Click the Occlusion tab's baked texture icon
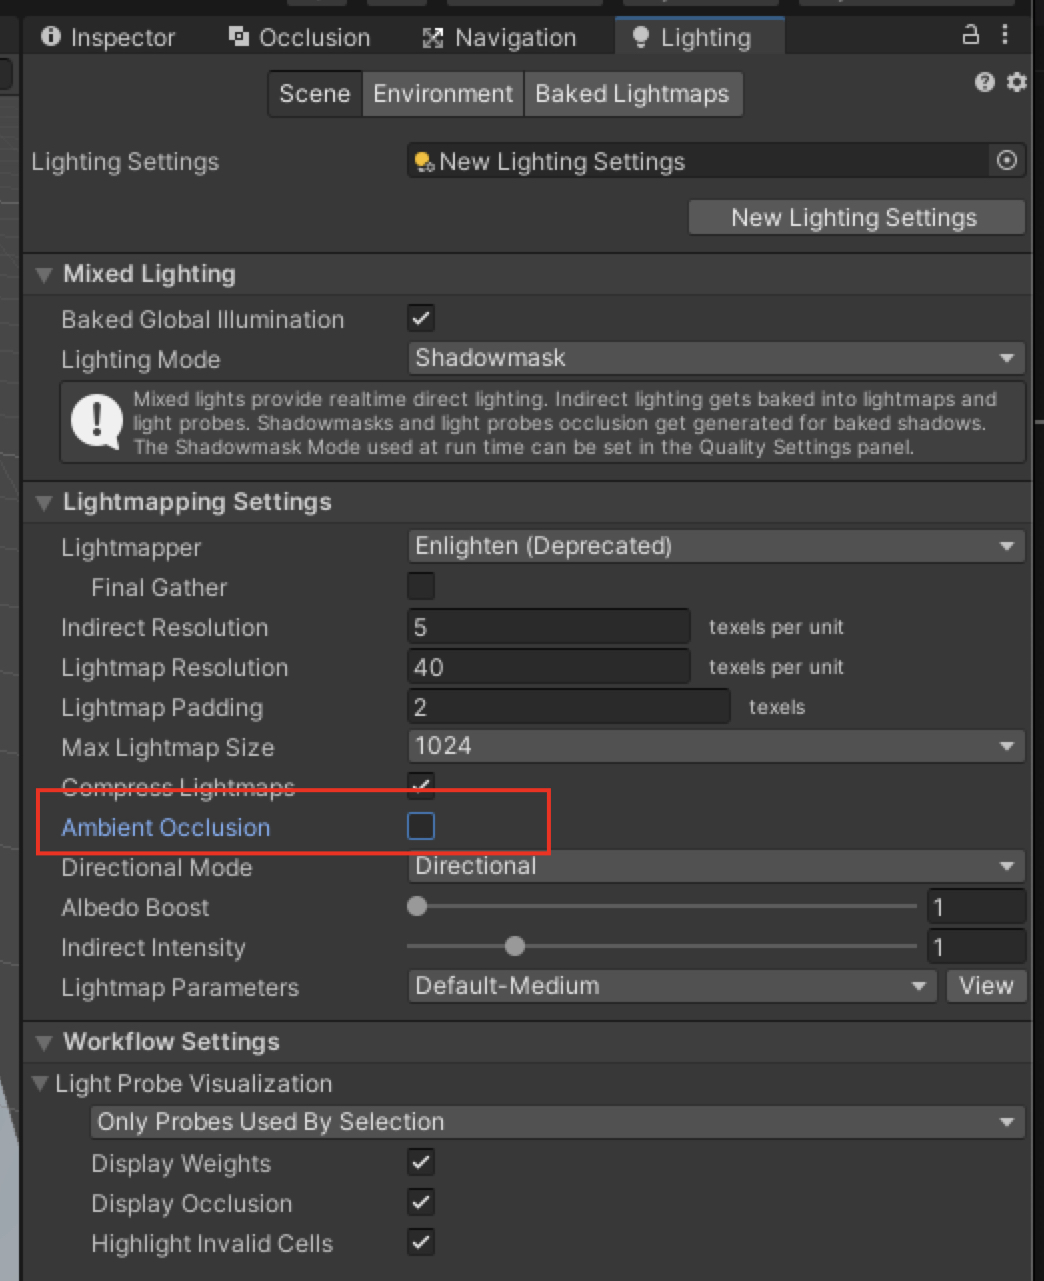 238,36
